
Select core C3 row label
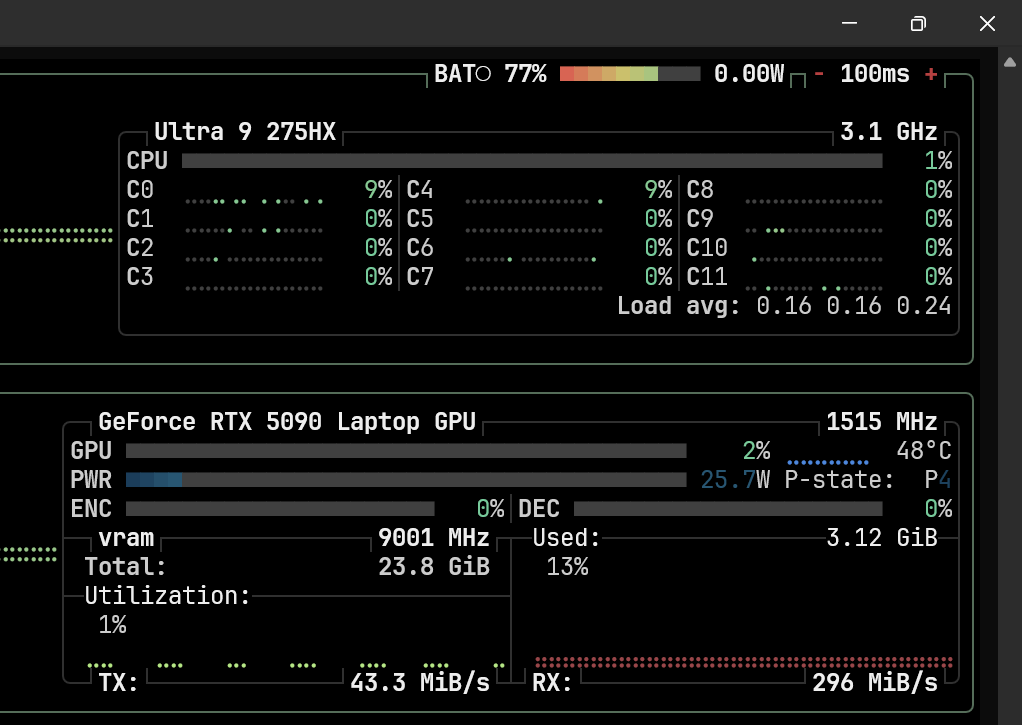coord(140,276)
